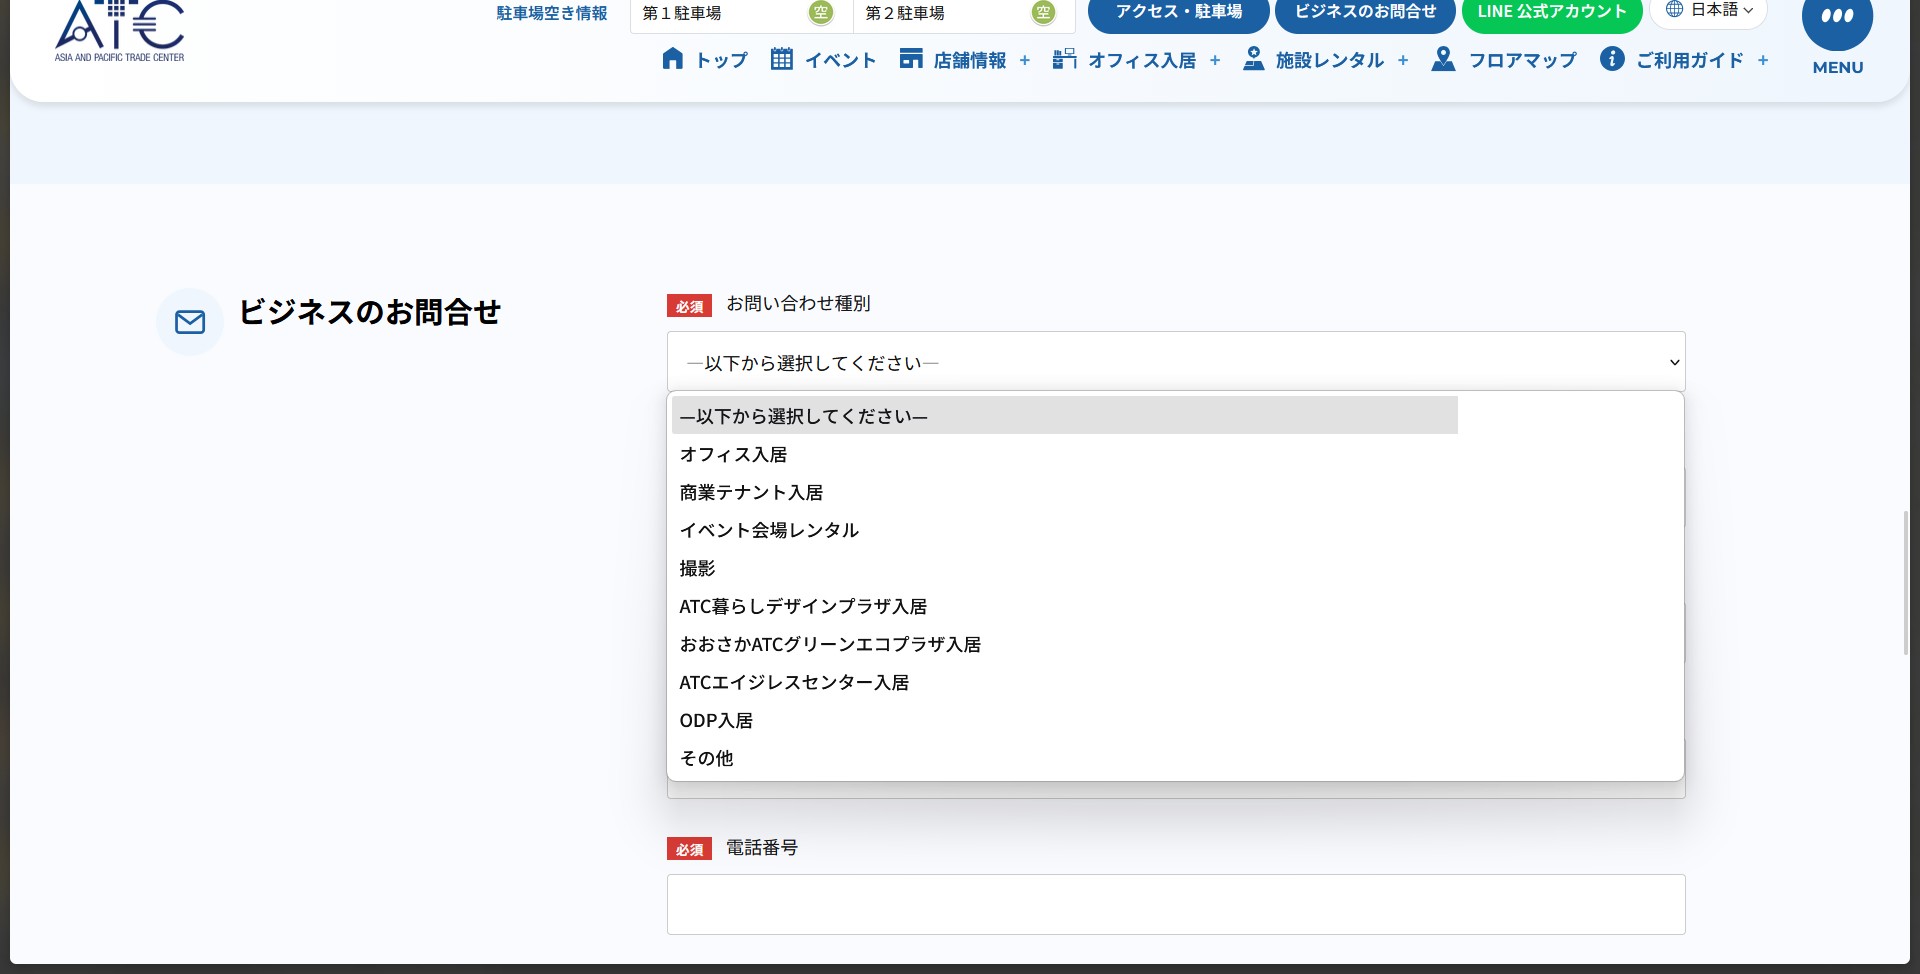The image size is (1920, 974).
Task: Click the 第1駐車場 availability indicator
Action: click(x=821, y=13)
